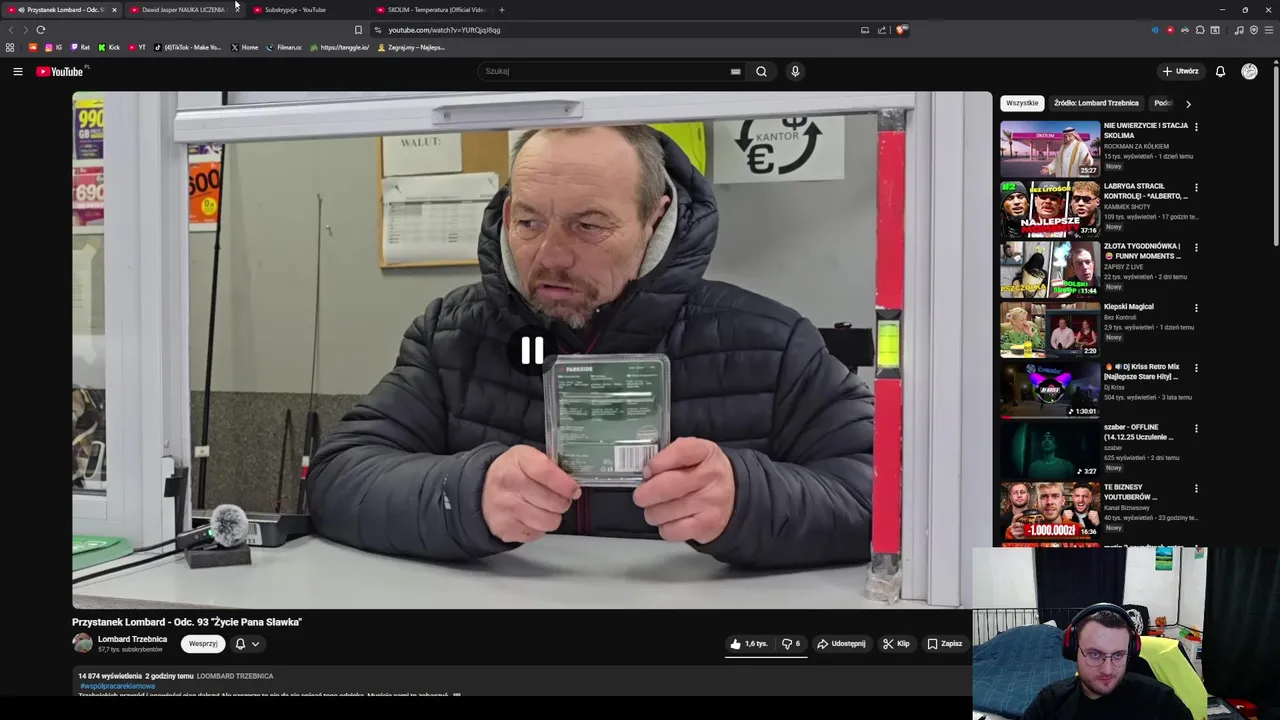Open options menu for LABRYGA STRACIŁ KONTROLĘ video
The image size is (1280, 720).
pos(1196,187)
